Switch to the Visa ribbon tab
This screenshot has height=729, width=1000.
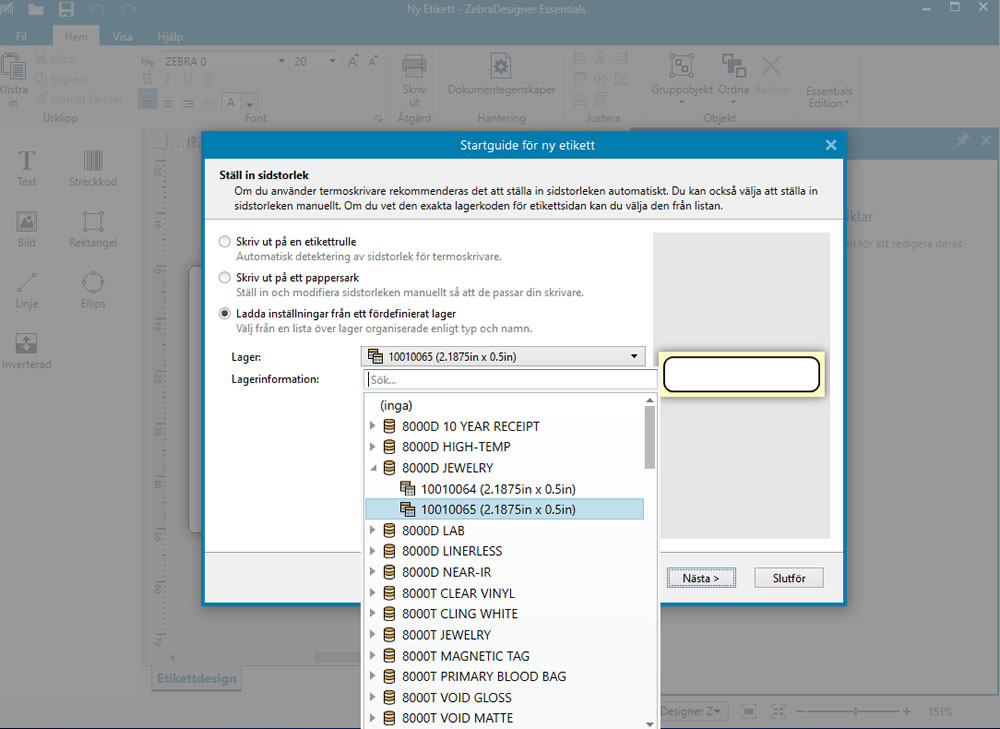122,36
